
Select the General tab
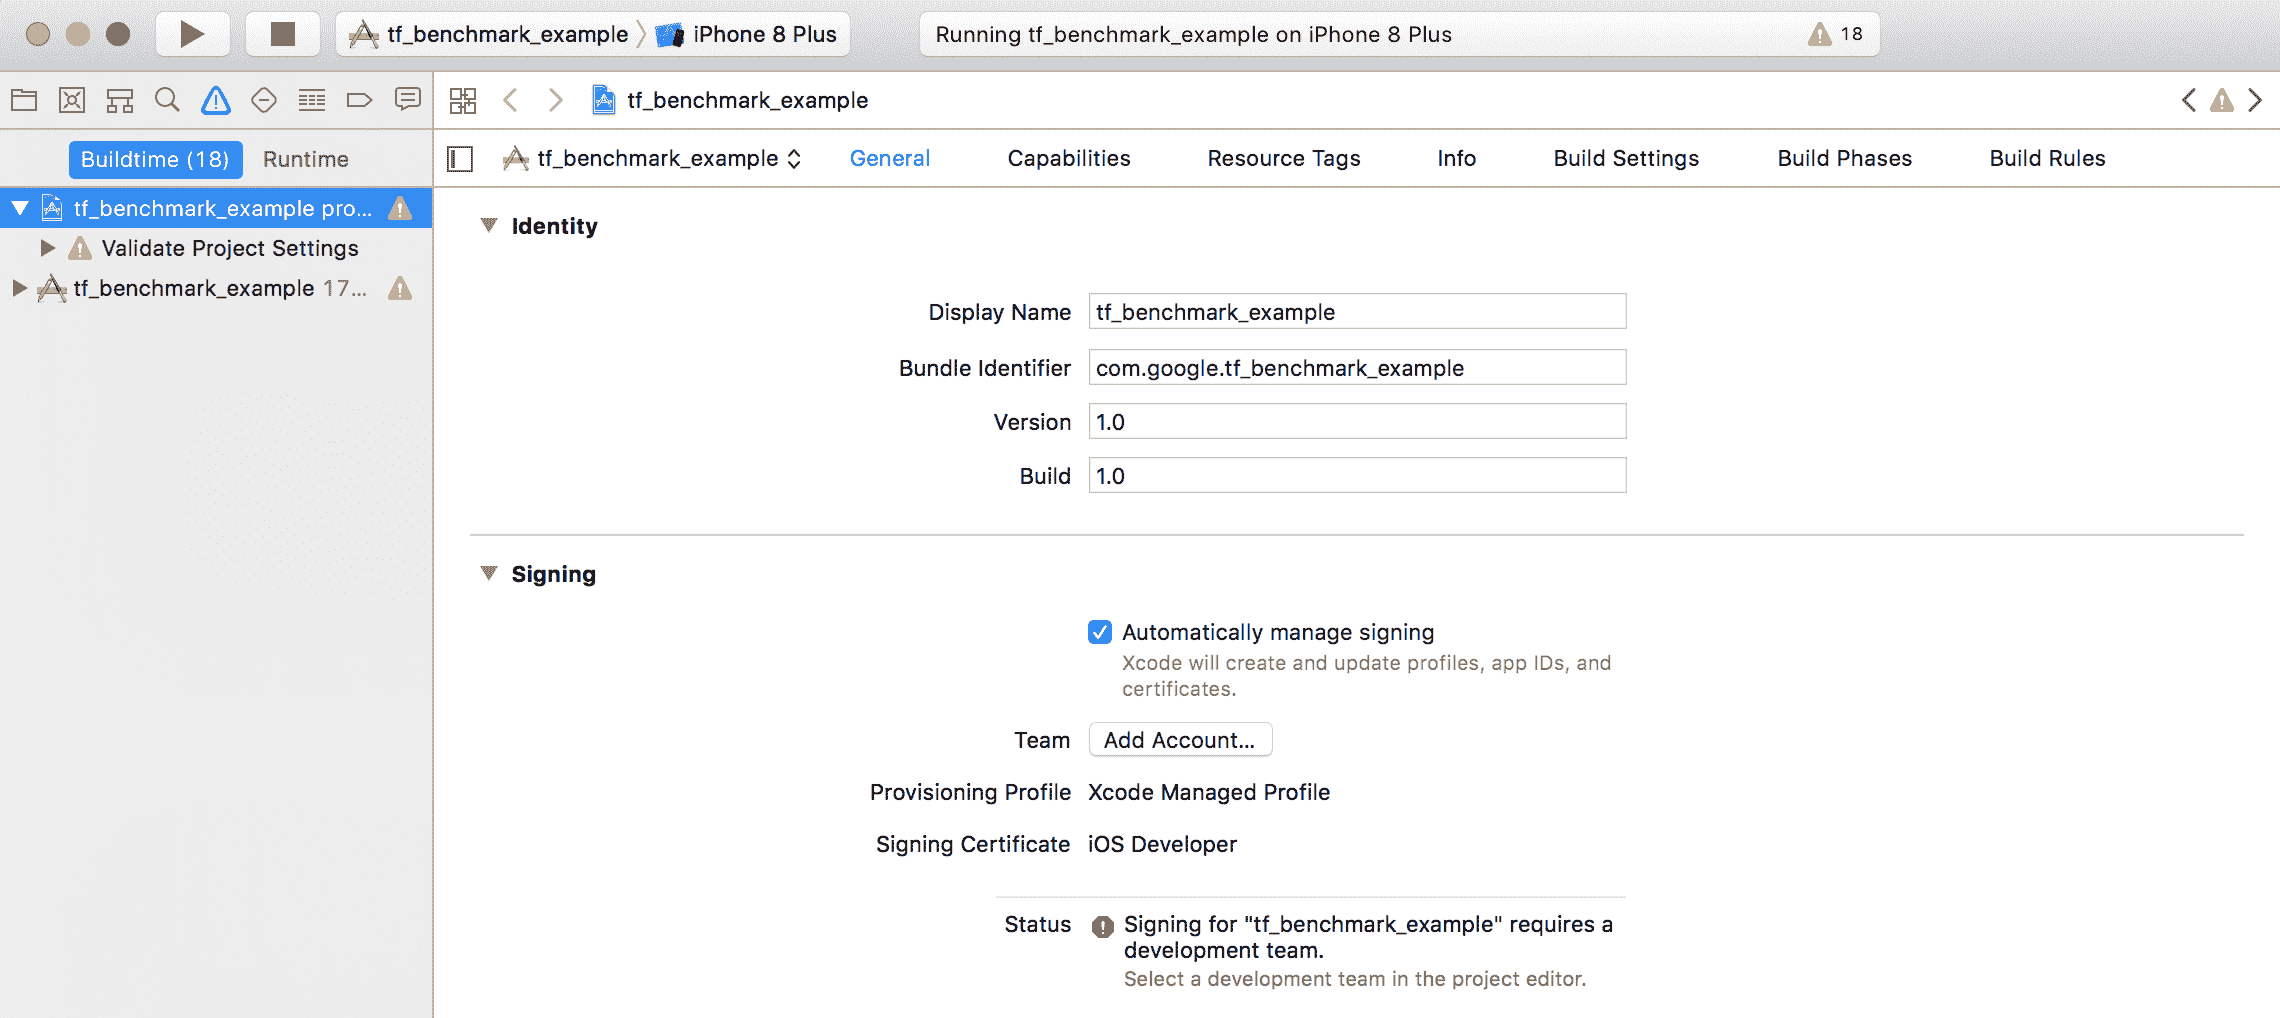[890, 158]
